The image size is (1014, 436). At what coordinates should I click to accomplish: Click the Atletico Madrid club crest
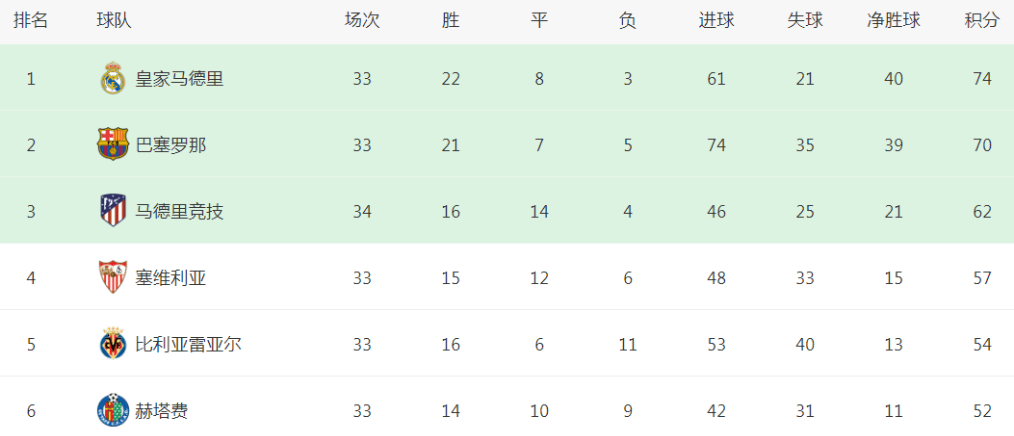coord(113,211)
